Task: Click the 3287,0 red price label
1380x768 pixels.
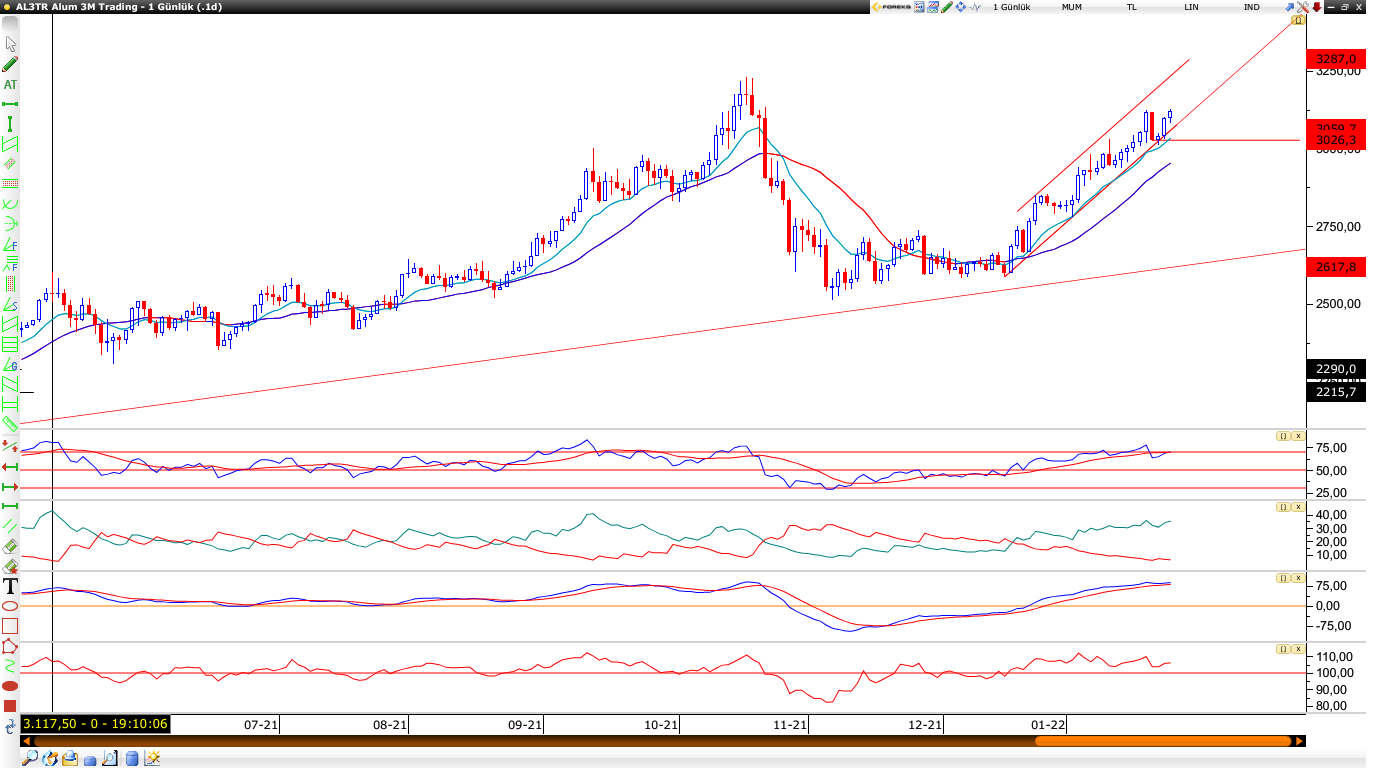Action: (1336, 59)
